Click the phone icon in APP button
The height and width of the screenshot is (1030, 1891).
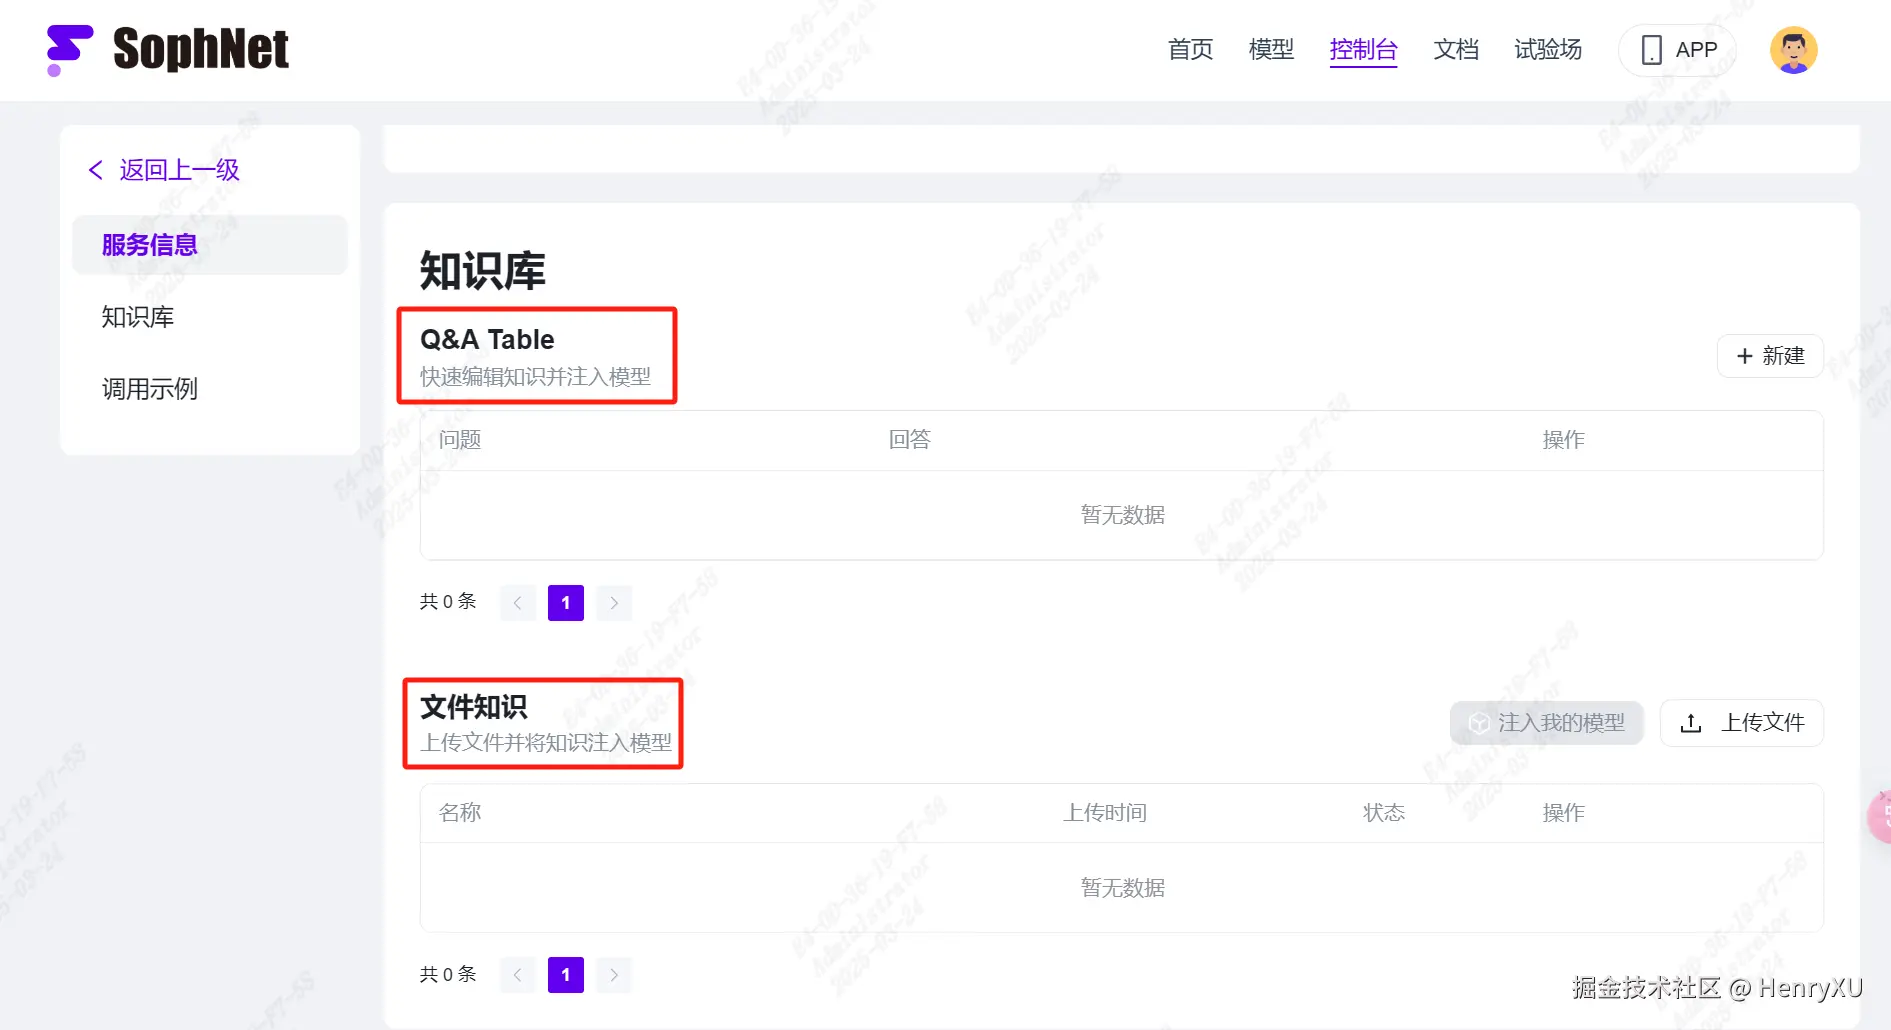click(x=1652, y=50)
